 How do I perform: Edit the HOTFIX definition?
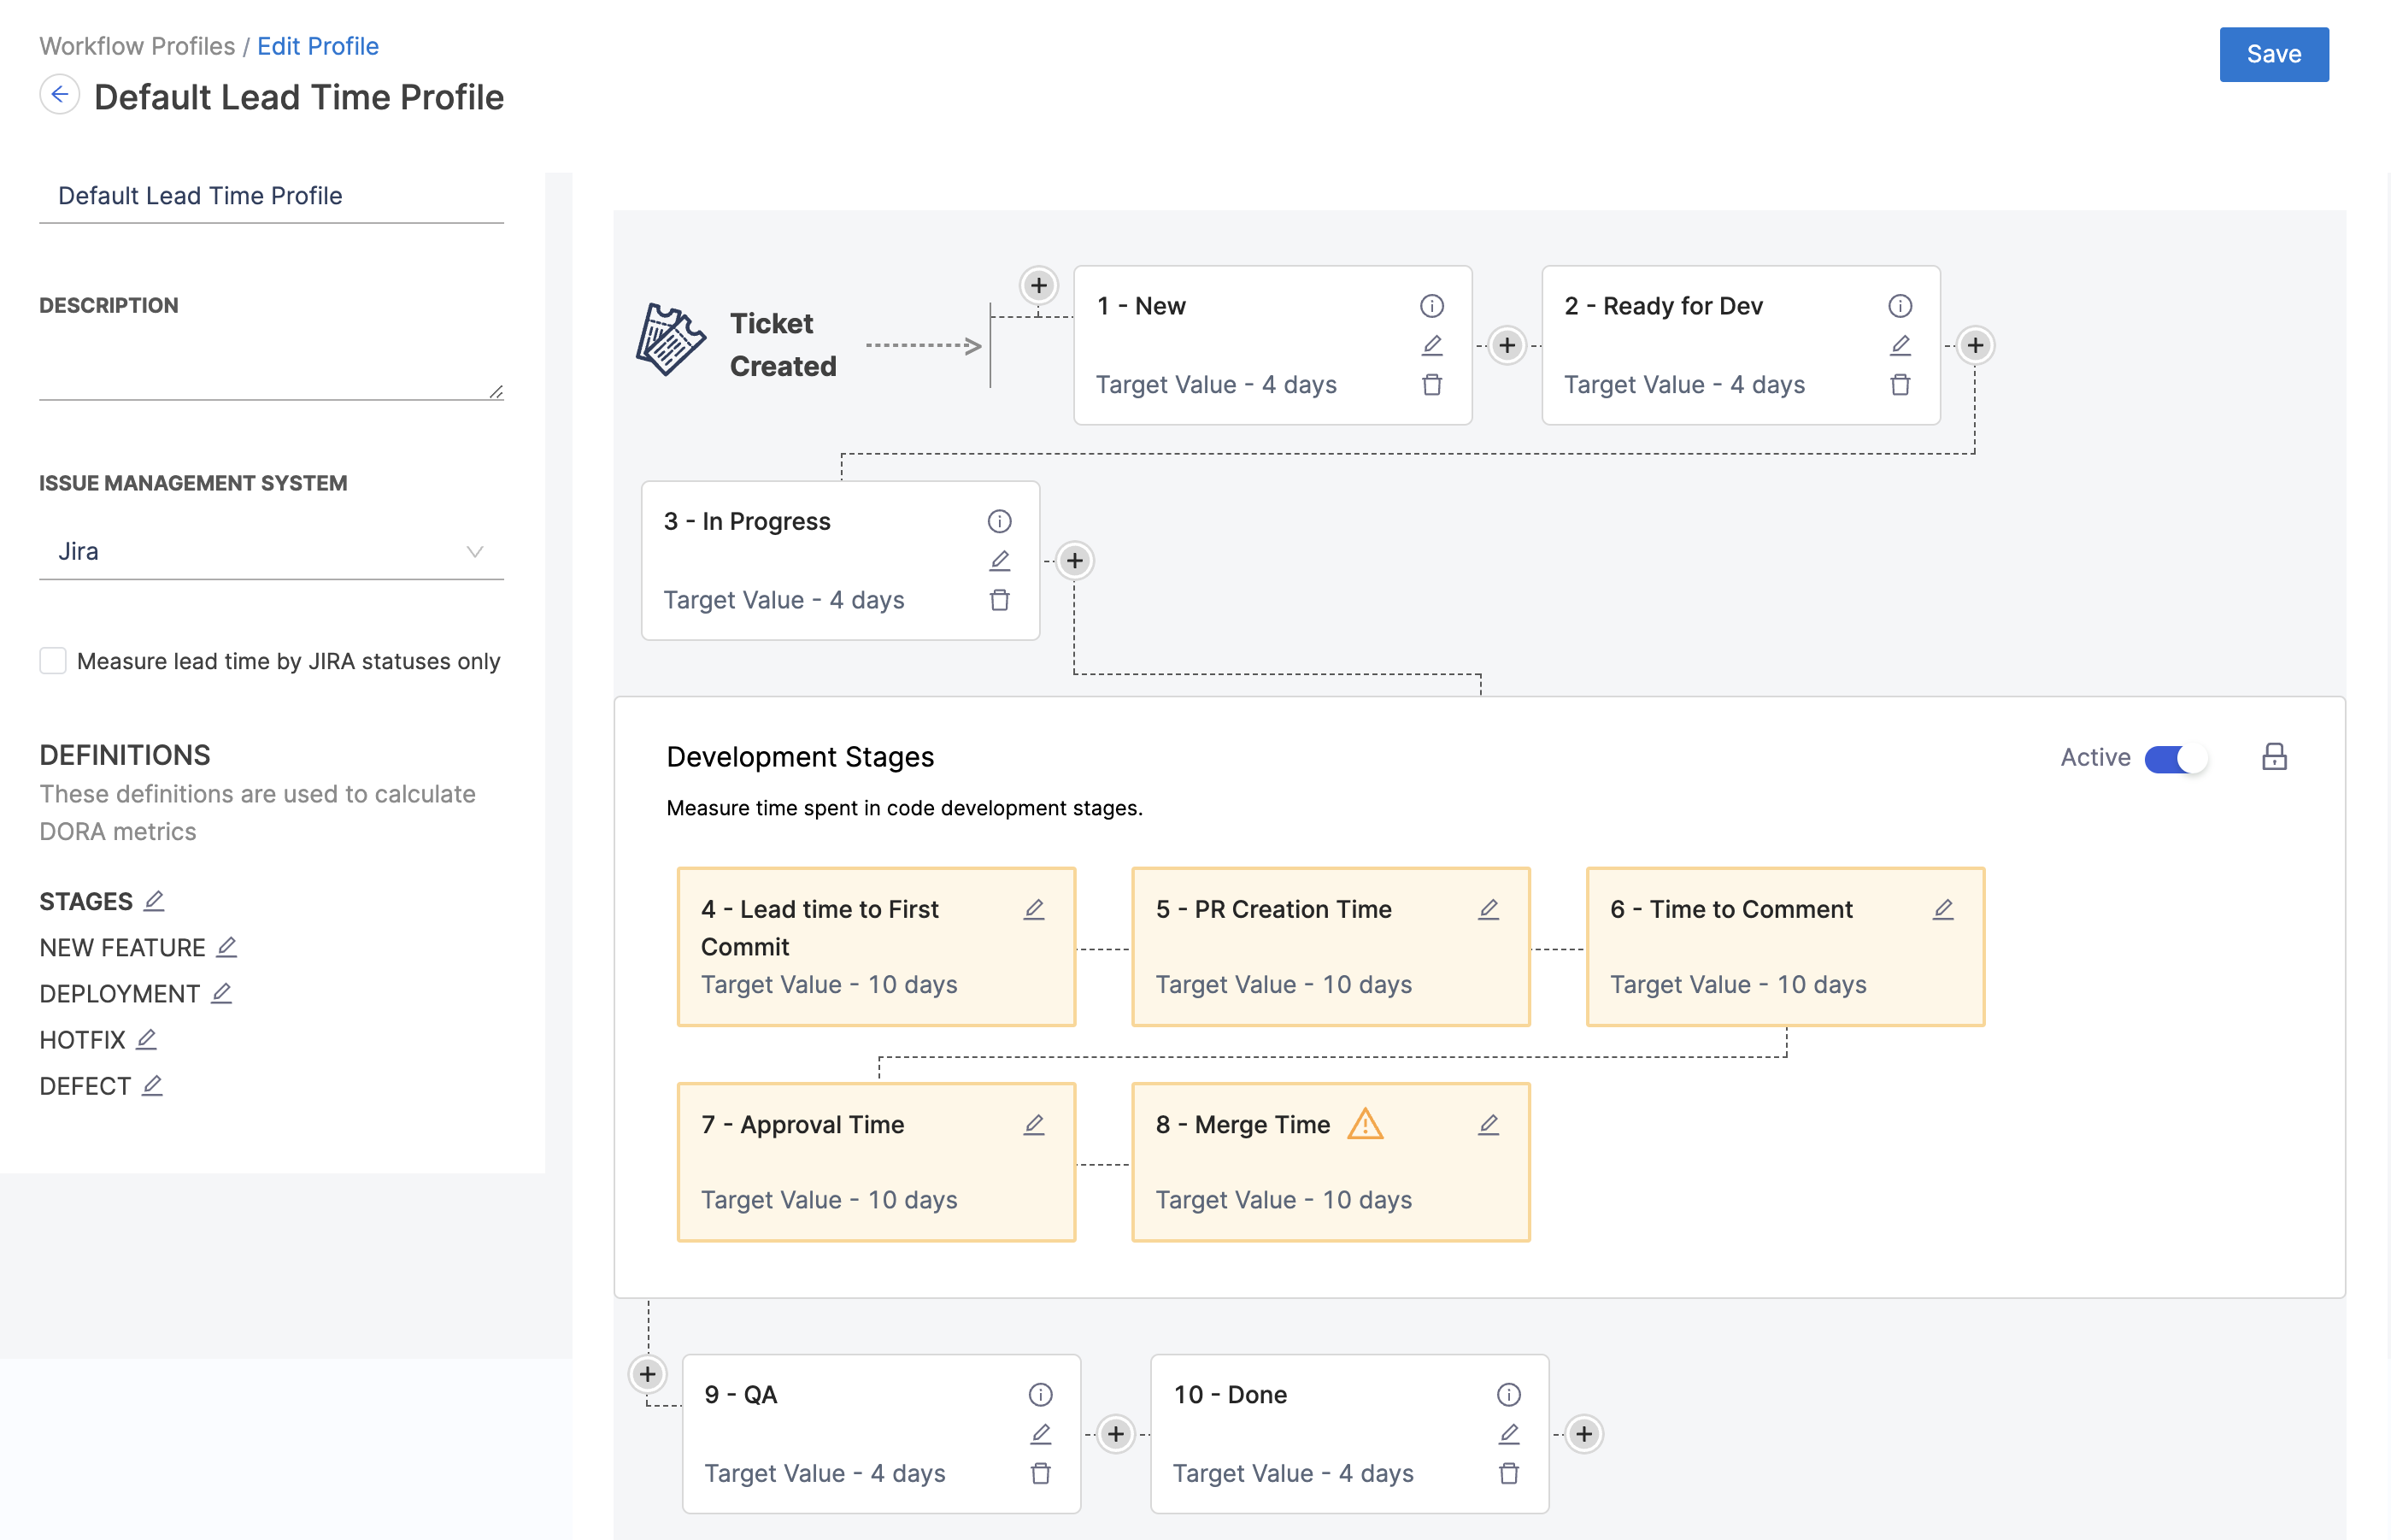click(146, 1039)
